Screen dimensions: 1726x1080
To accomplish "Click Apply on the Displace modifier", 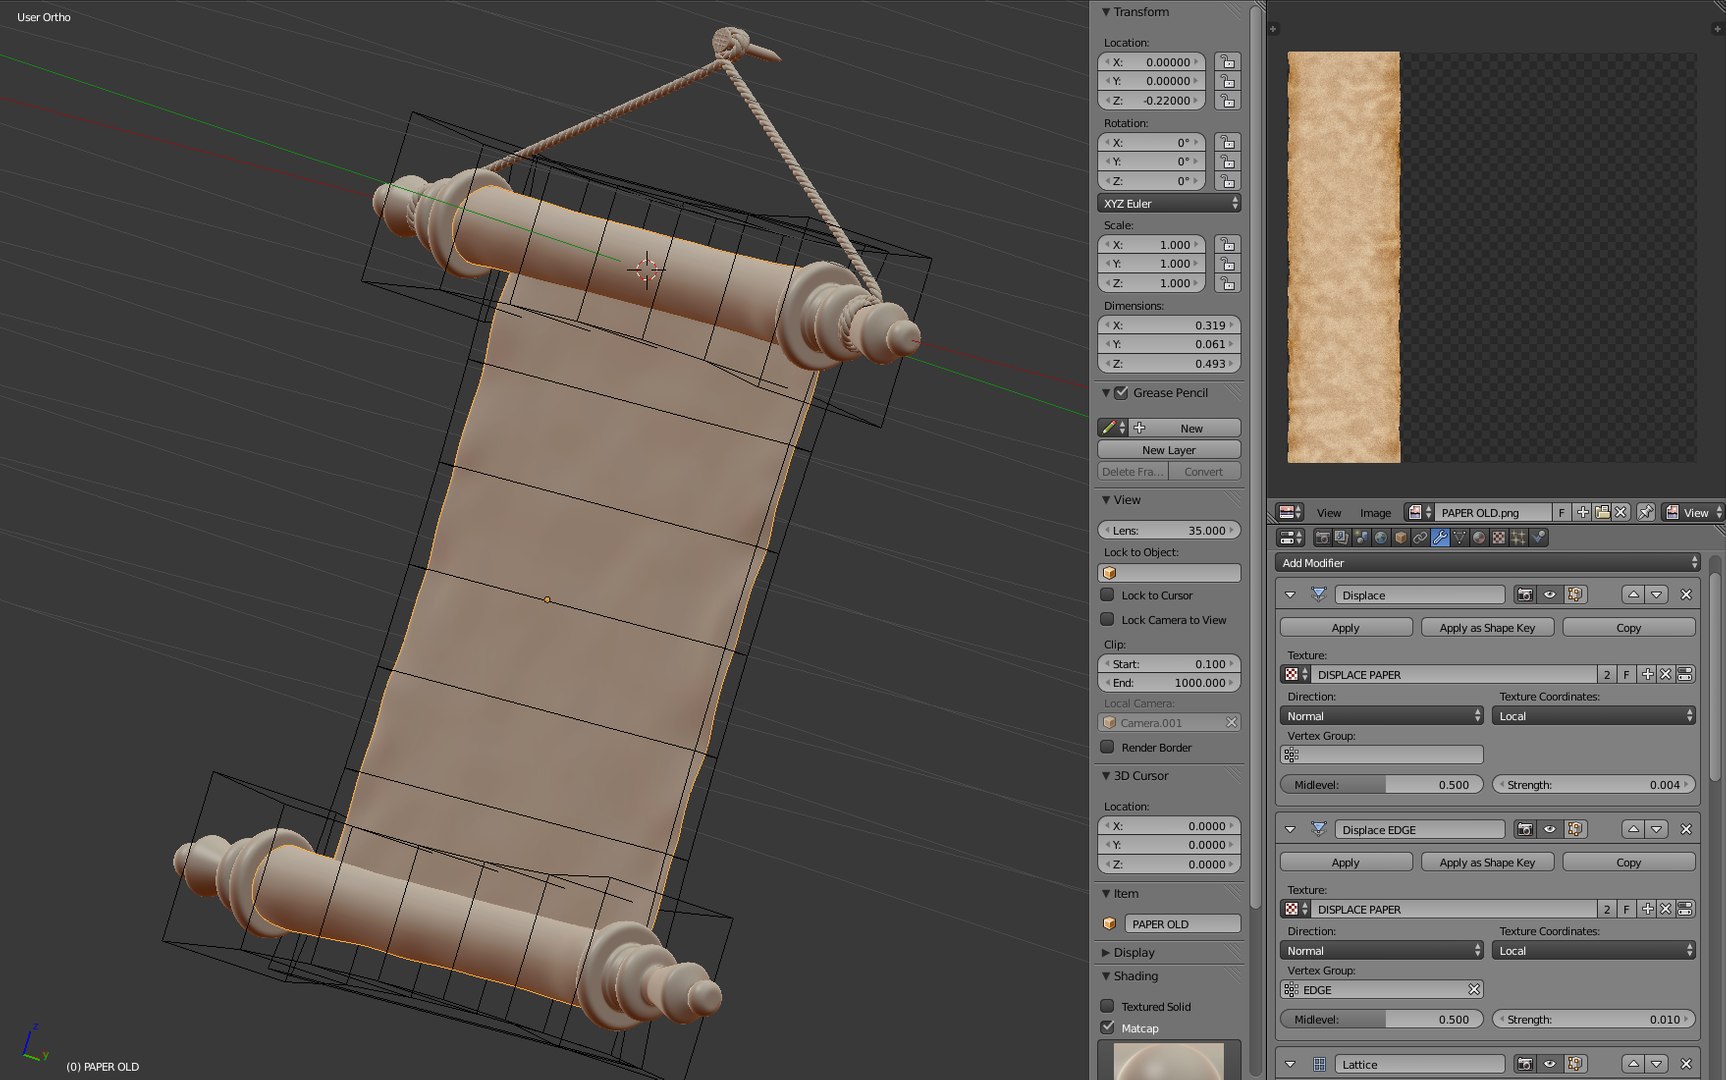I will pos(1345,628).
